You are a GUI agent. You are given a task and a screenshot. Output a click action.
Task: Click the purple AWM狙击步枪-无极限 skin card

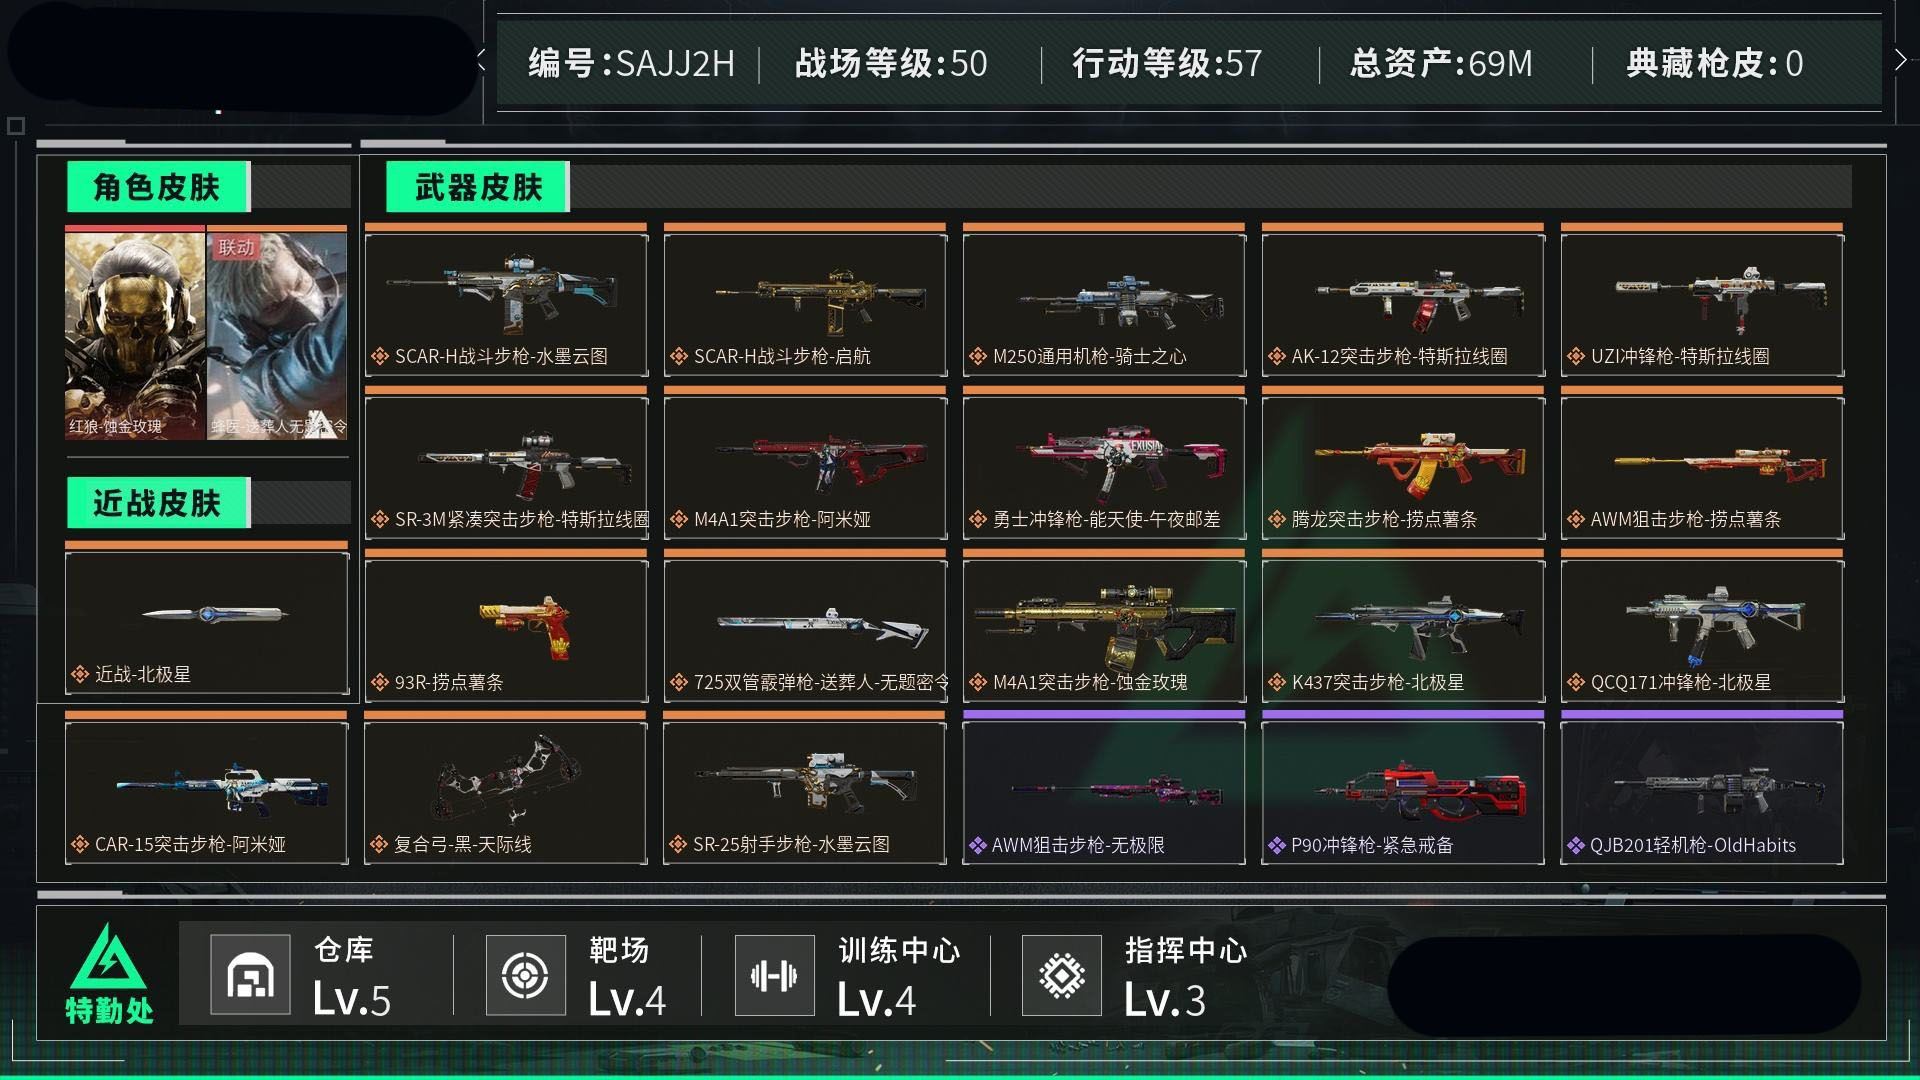coord(1104,792)
